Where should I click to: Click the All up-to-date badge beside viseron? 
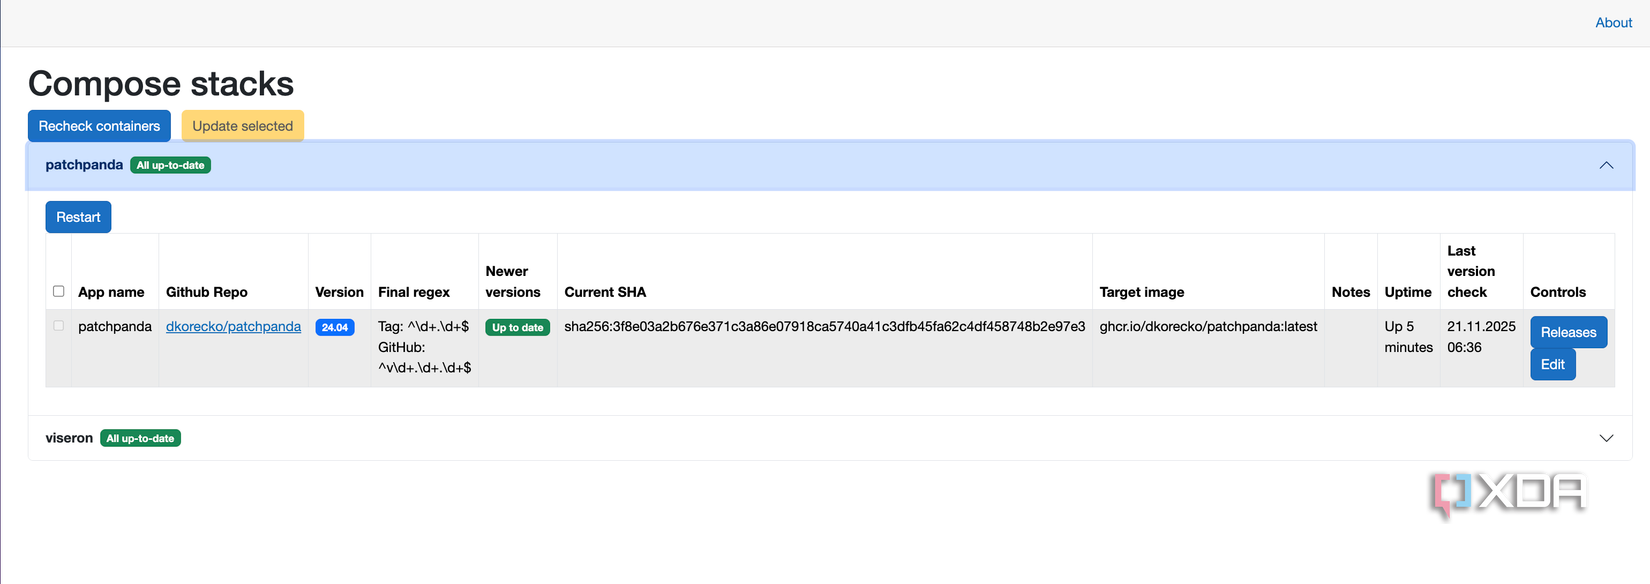click(140, 437)
